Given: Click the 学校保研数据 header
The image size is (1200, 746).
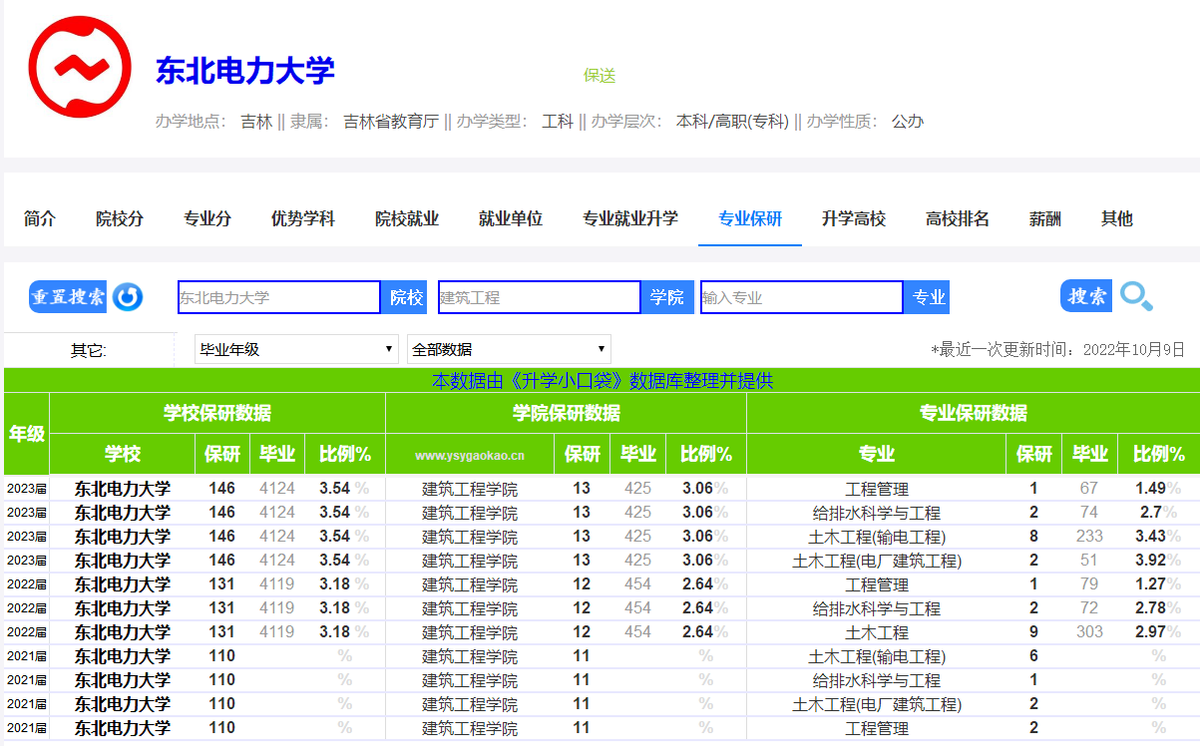Looking at the screenshot, I should pyautogui.click(x=217, y=413).
